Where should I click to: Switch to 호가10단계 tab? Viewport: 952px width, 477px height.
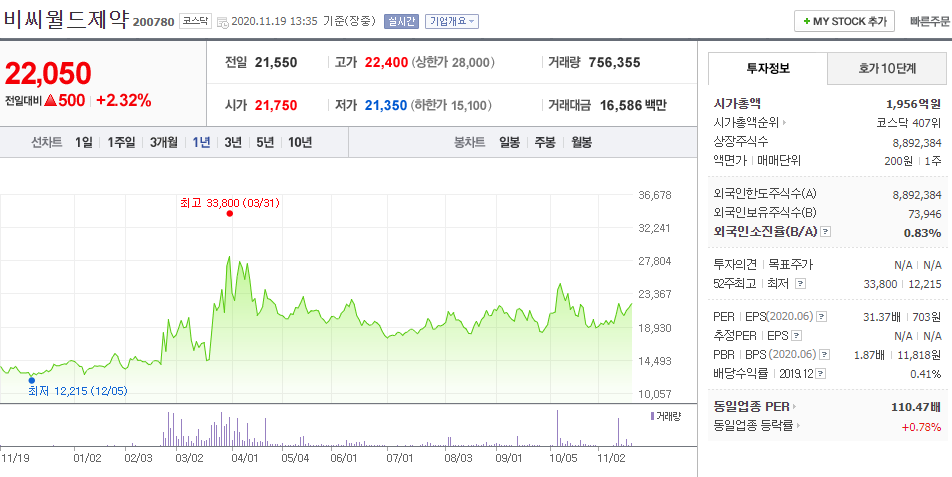887,69
